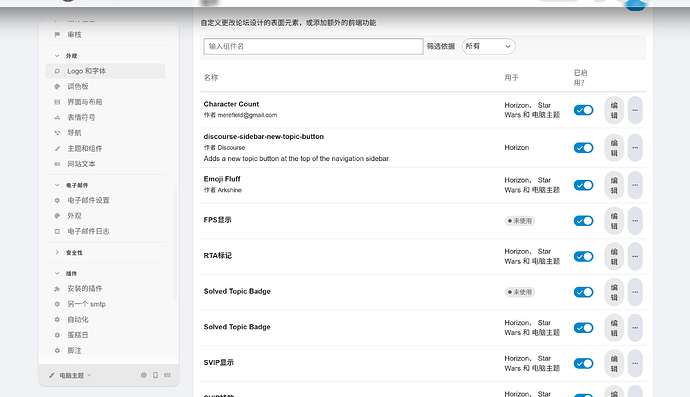
Task: Click 编辑 for the unused Solved Topic Badge
Action: [x=614, y=292]
